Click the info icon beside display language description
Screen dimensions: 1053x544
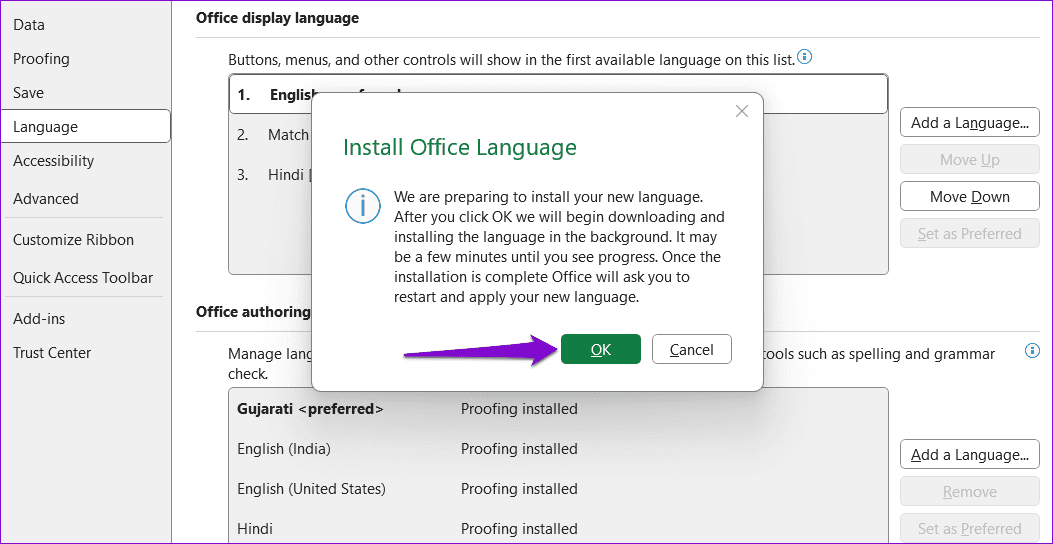click(804, 58)
